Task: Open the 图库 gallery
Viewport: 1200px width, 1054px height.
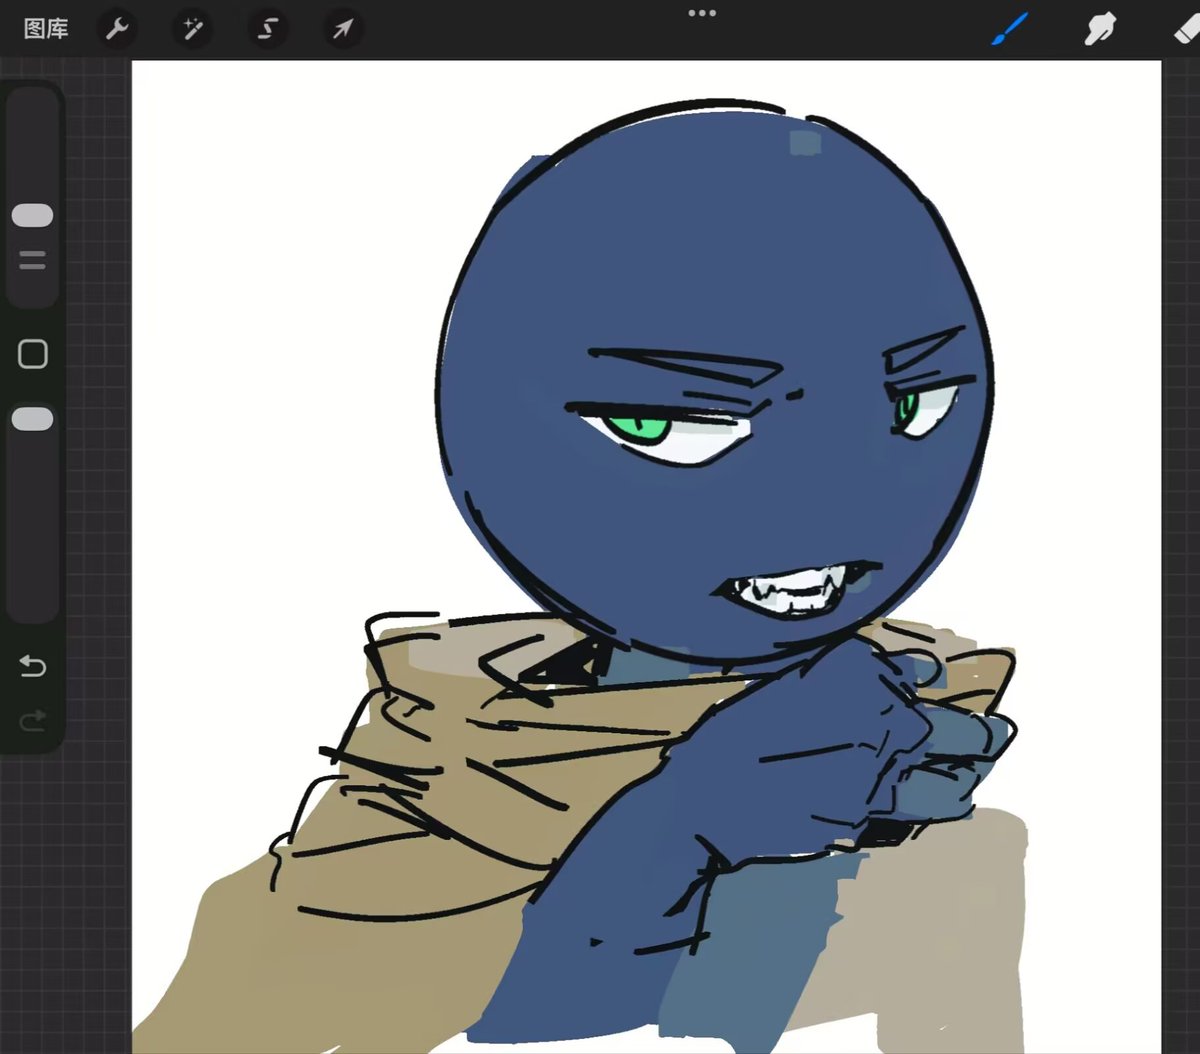Action: [46, 29]
